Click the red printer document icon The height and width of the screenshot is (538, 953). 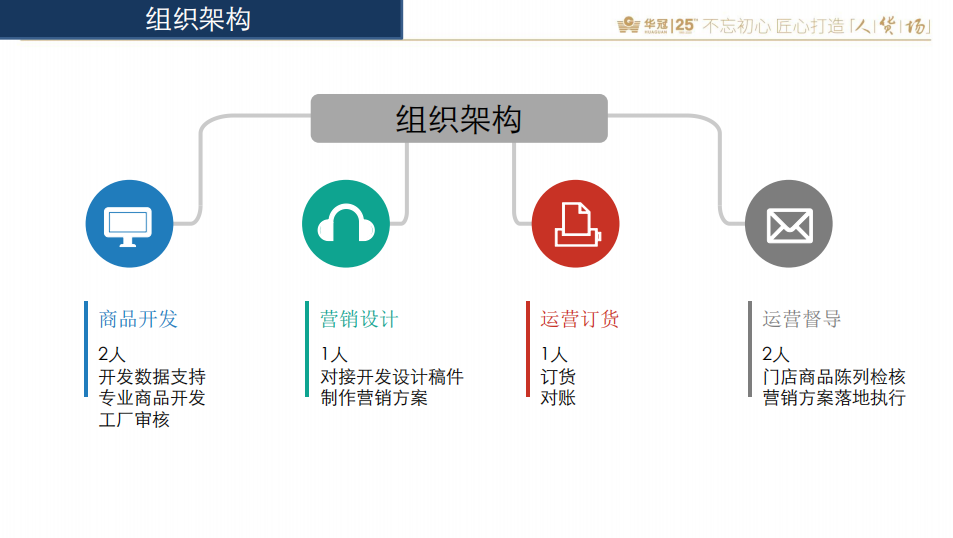tap(575, 224)
